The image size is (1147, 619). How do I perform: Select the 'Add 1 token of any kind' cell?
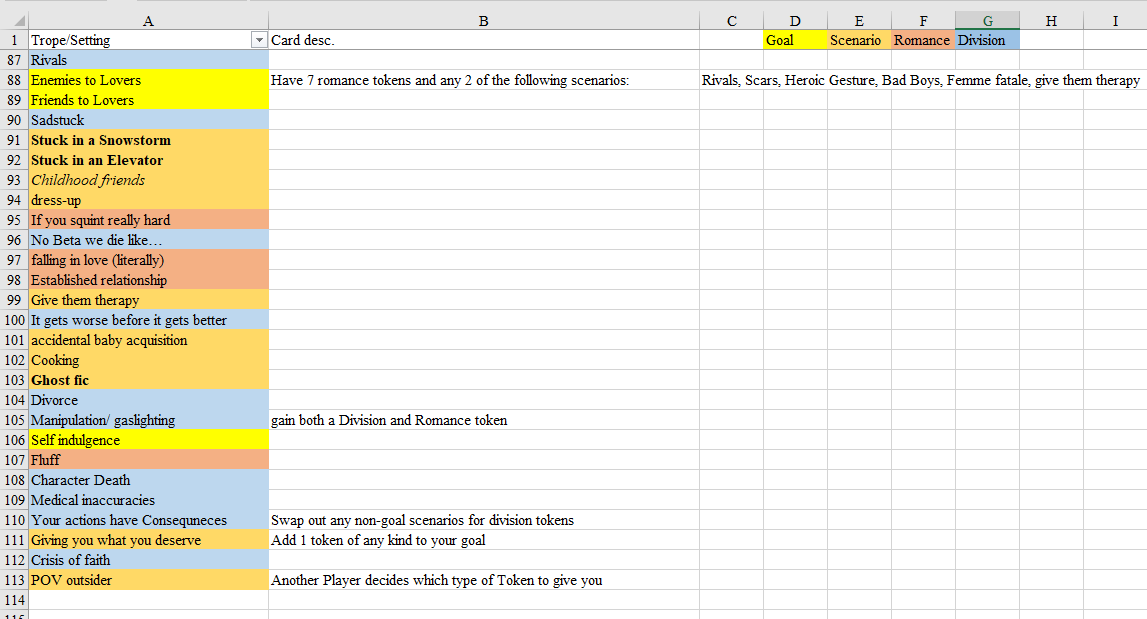click(483, 540)
